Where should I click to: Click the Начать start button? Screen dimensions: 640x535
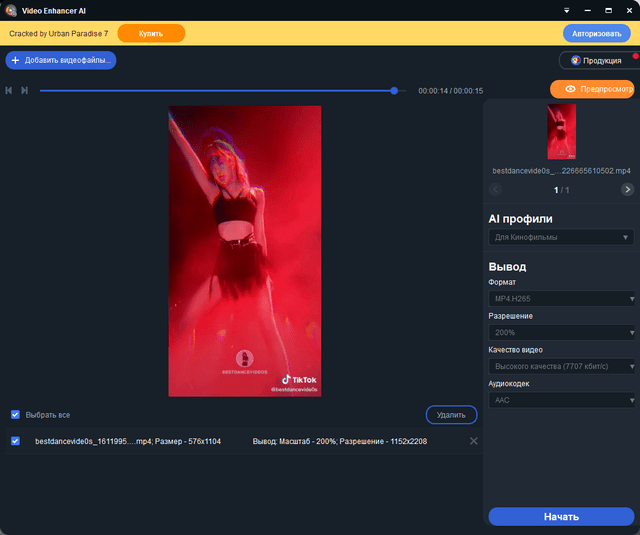pyautogui.click(x=561, y=517)
